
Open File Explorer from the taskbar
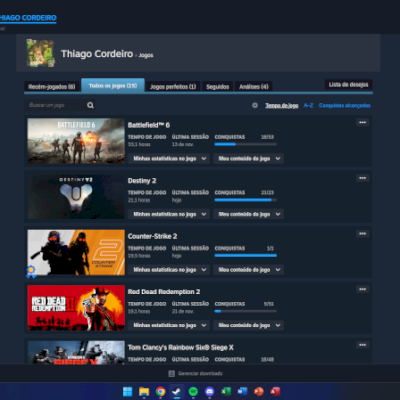tap(144, 391)
